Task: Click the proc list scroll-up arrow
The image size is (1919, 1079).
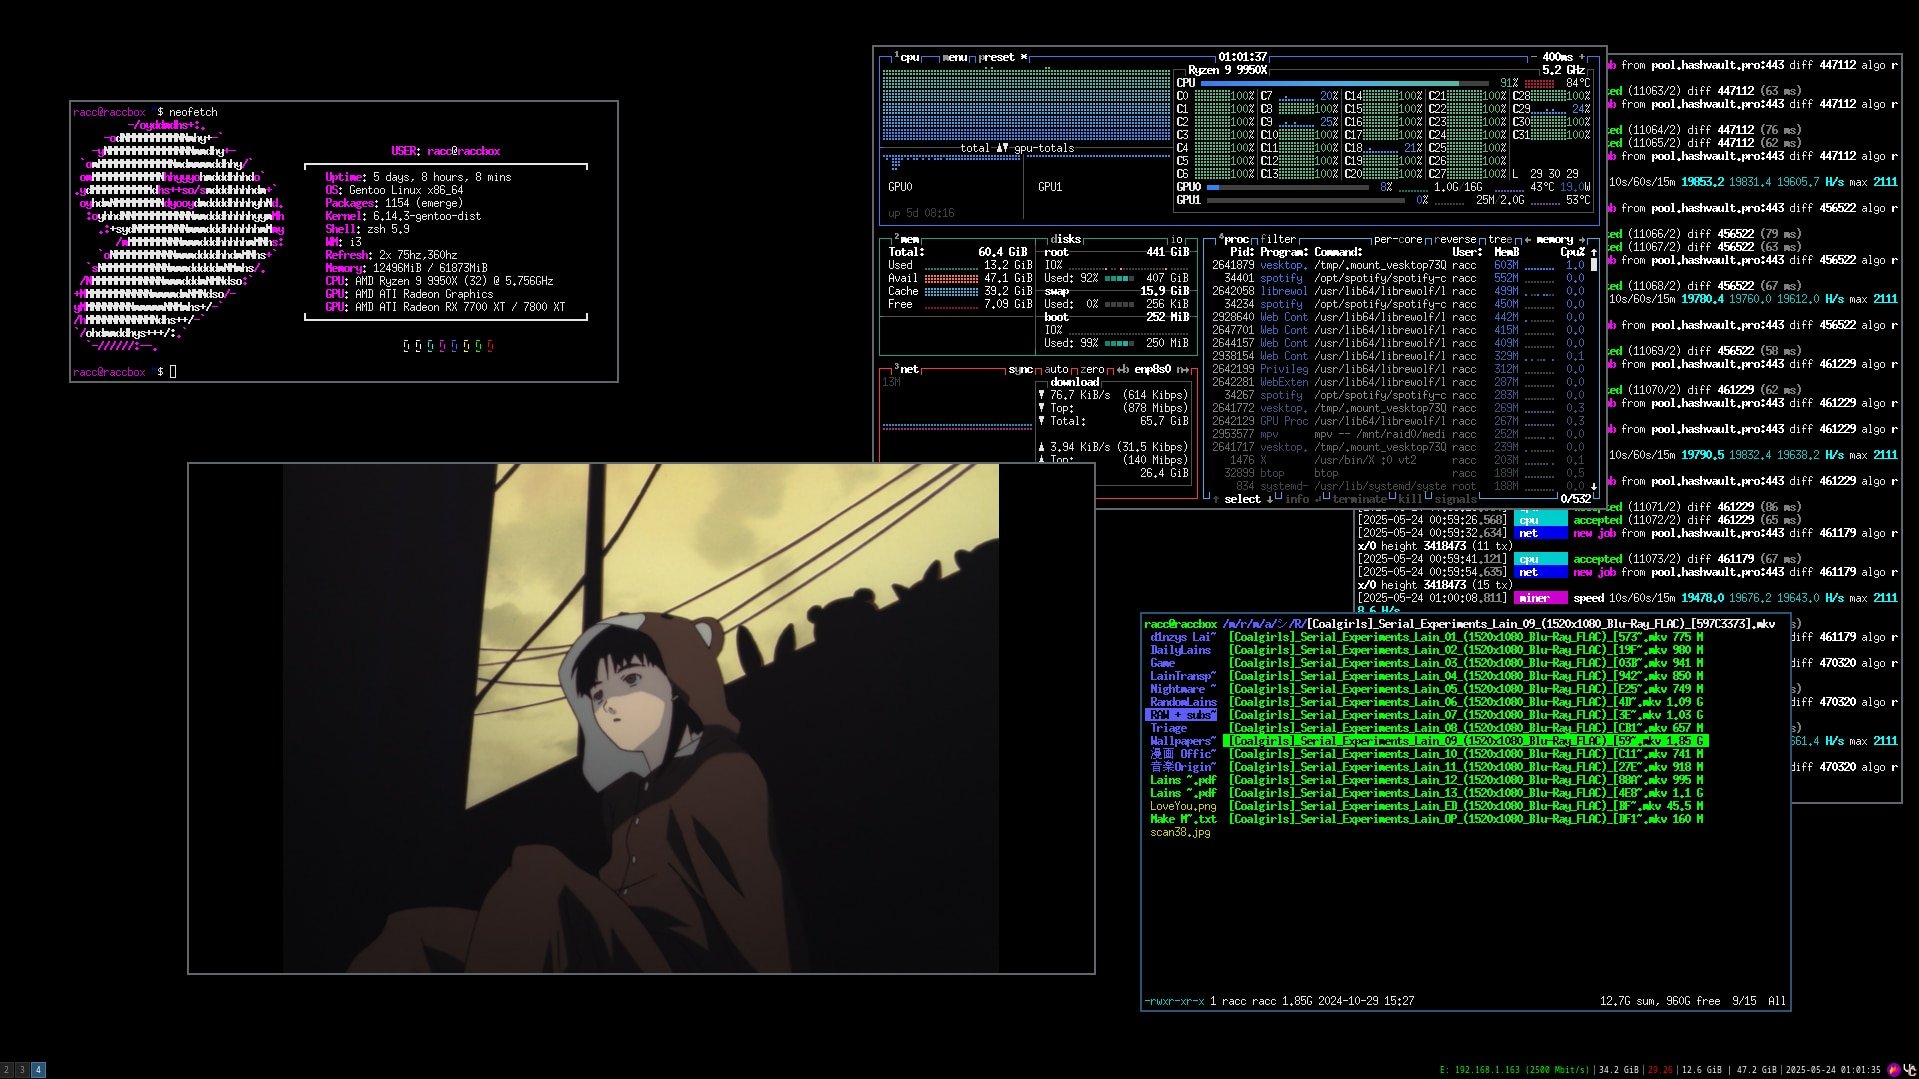Action: (x=1593, y=252)
